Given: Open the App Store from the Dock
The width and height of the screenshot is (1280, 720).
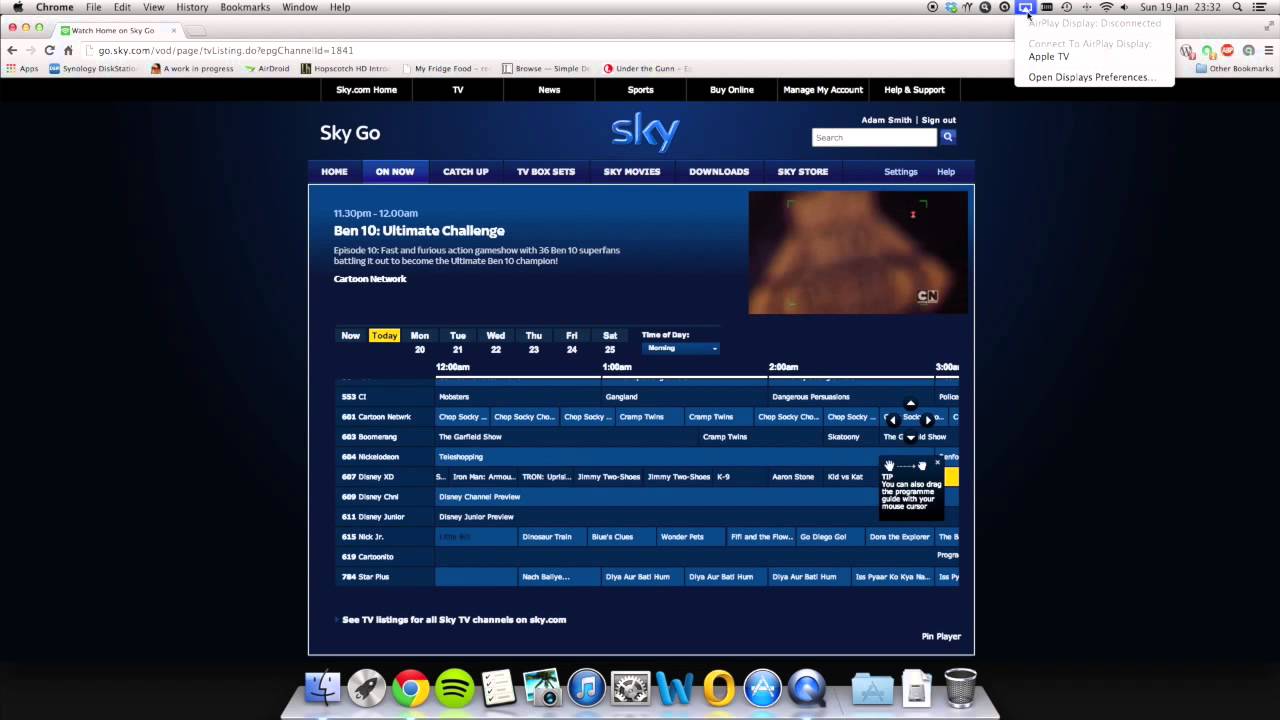Looking at the screenshot, I should (762, 688).
